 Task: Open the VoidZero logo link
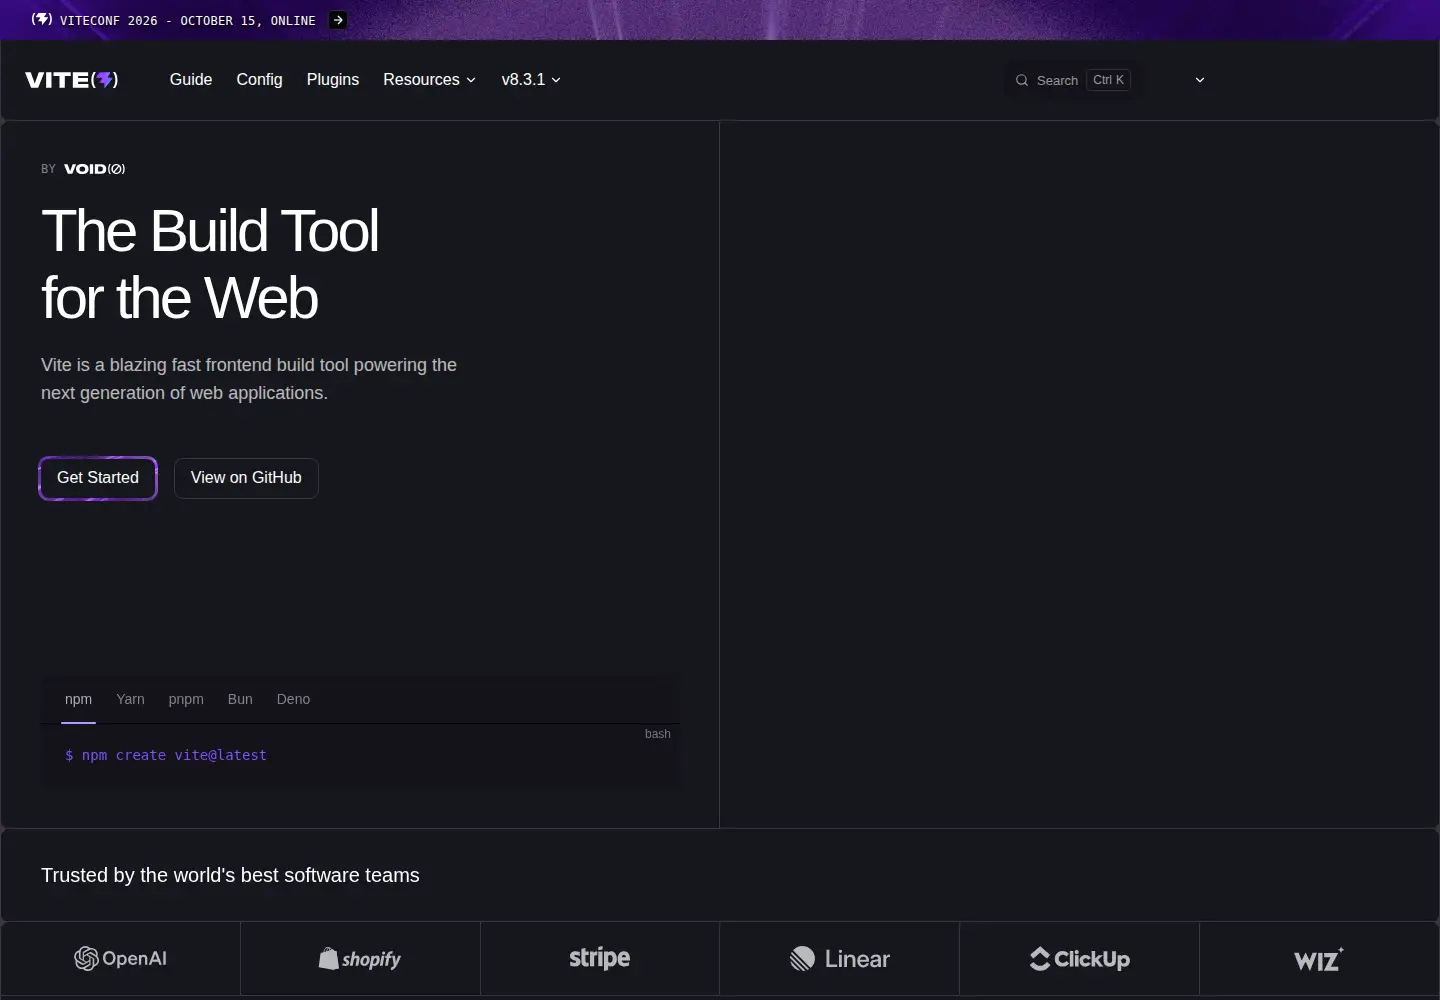pyautogui.click(x=95, y=169)
